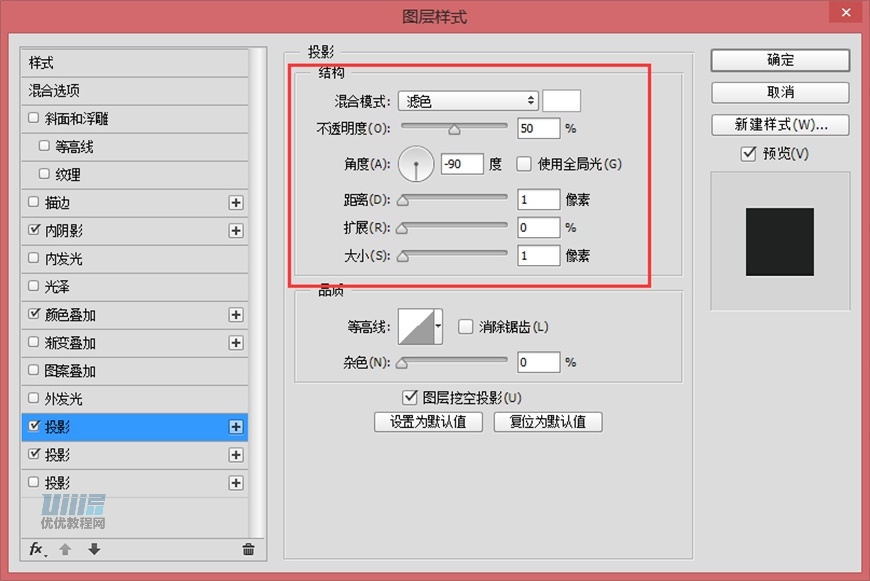Select the 外发光 style row
Image resolution: width=870 pixels, height=581 pixels.
pyautogui.click(x=134, y=398)
